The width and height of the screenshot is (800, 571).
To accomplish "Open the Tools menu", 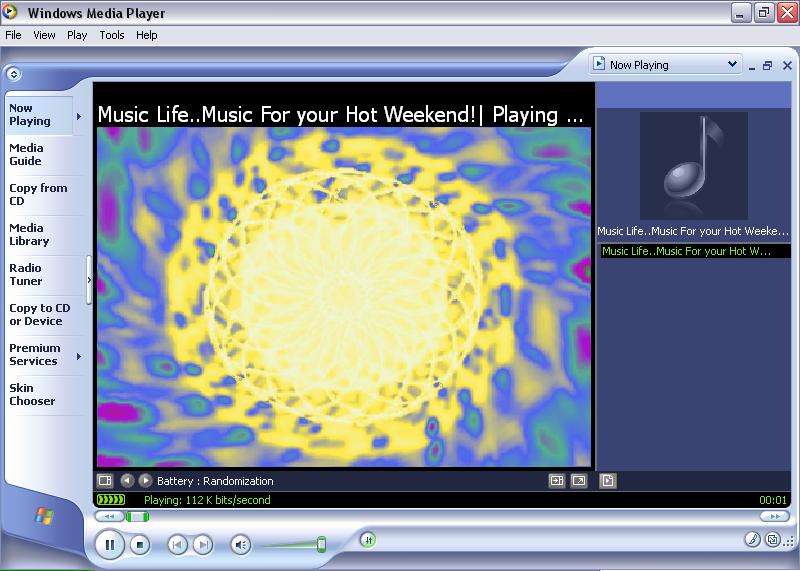I will click(x=112, y=35).
